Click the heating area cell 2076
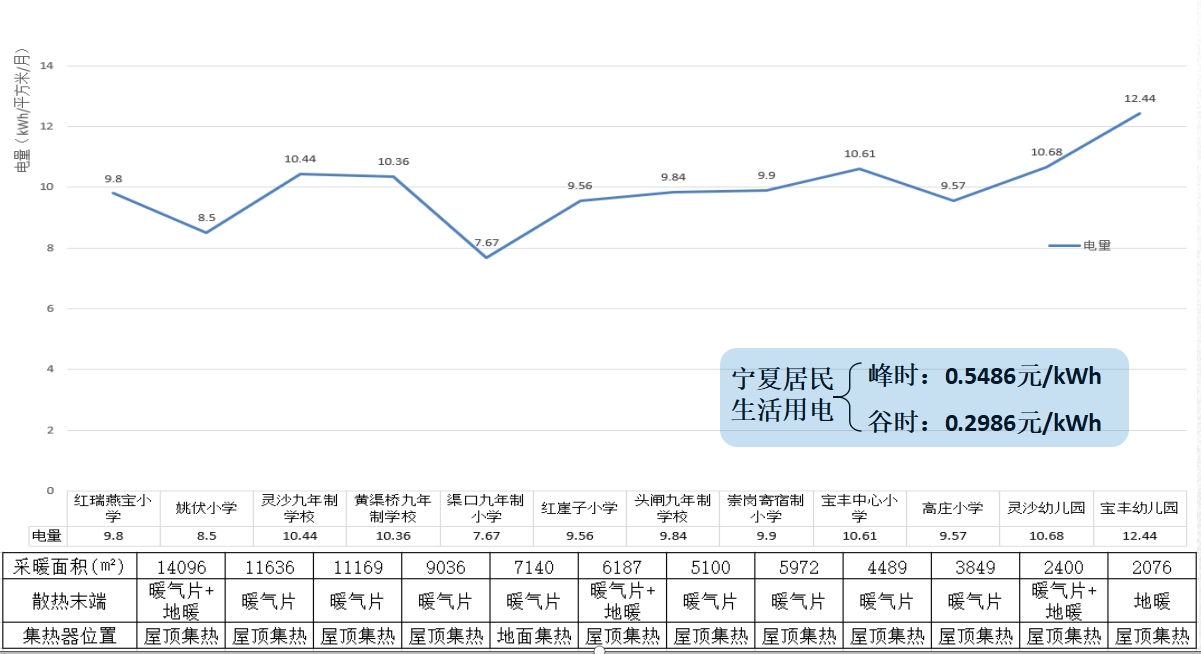The width and height of the screenshot is (1201, 654). 1152,566
